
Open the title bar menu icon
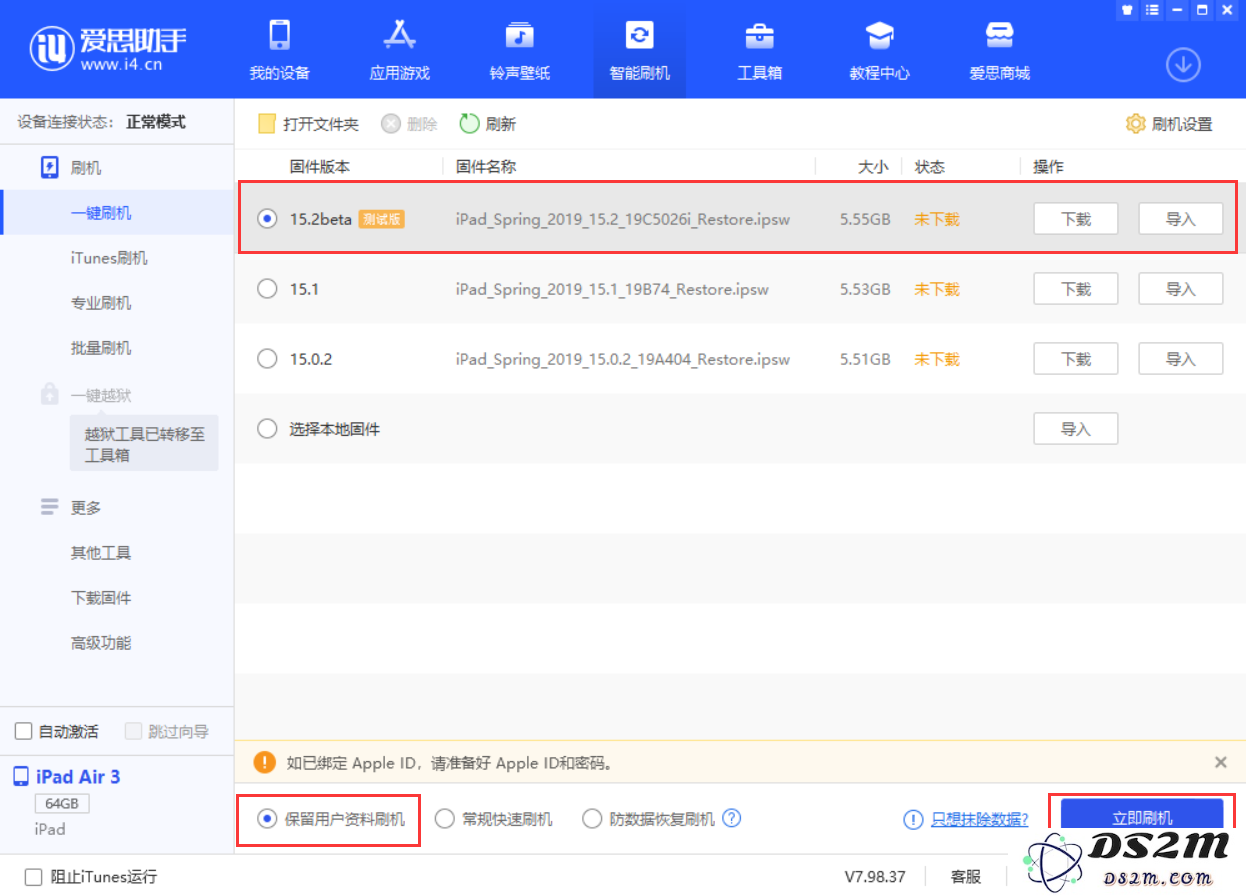(1152, 10)
